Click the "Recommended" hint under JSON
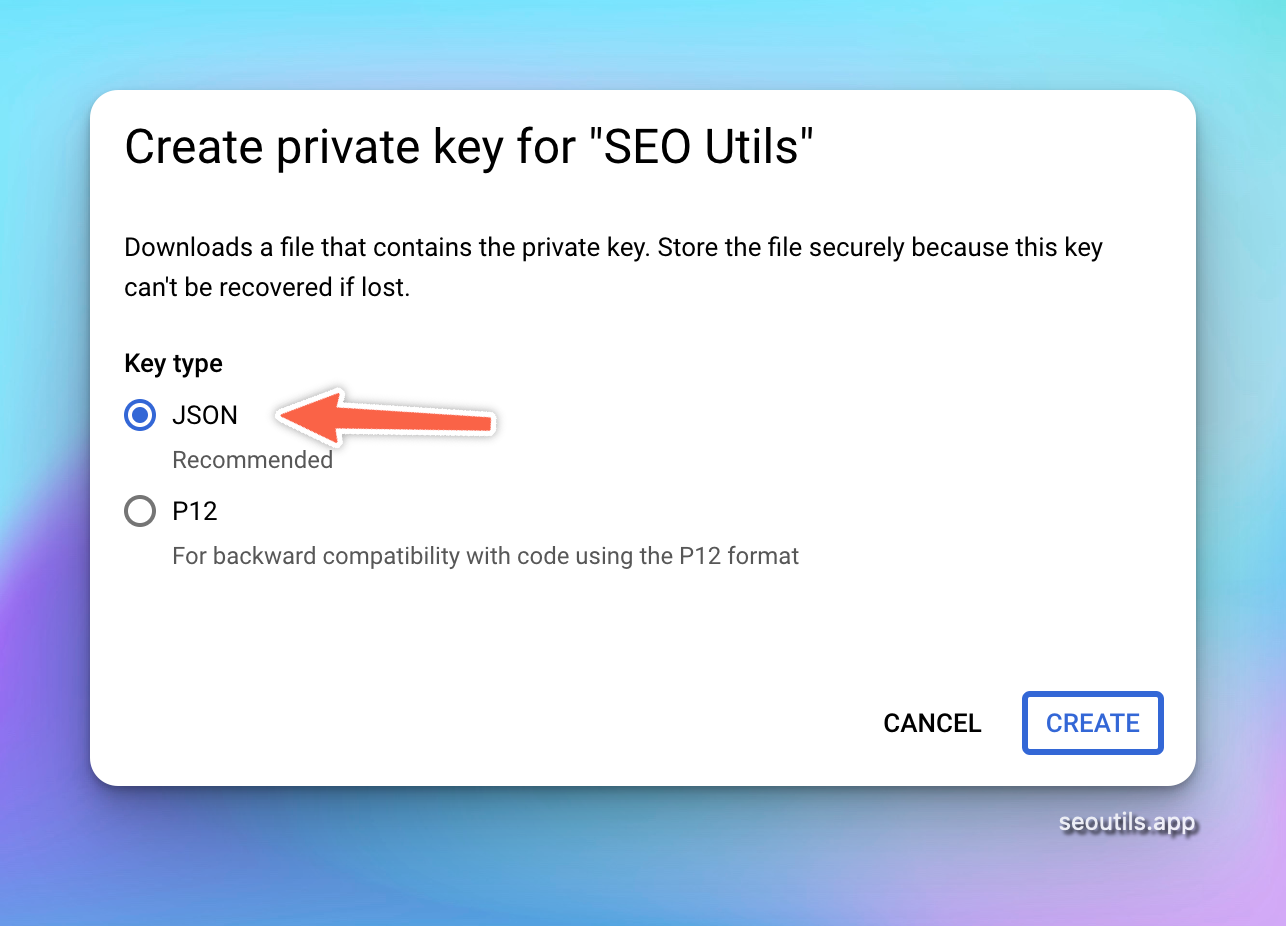 click(252, 460)
